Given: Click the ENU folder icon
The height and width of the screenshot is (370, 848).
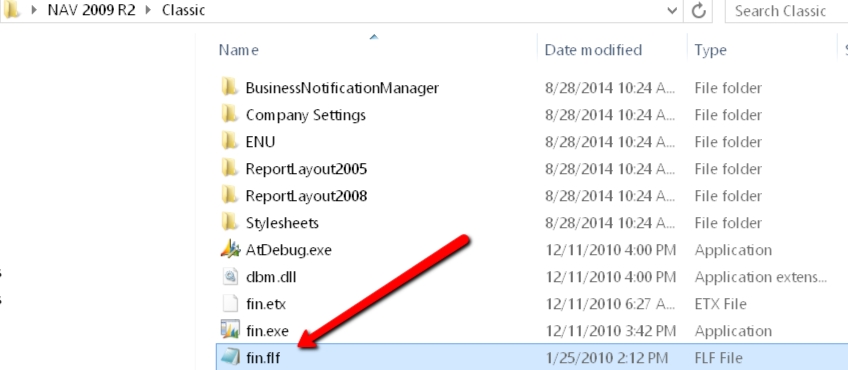Looking at the screenshot, I should (x=229, y=141).
